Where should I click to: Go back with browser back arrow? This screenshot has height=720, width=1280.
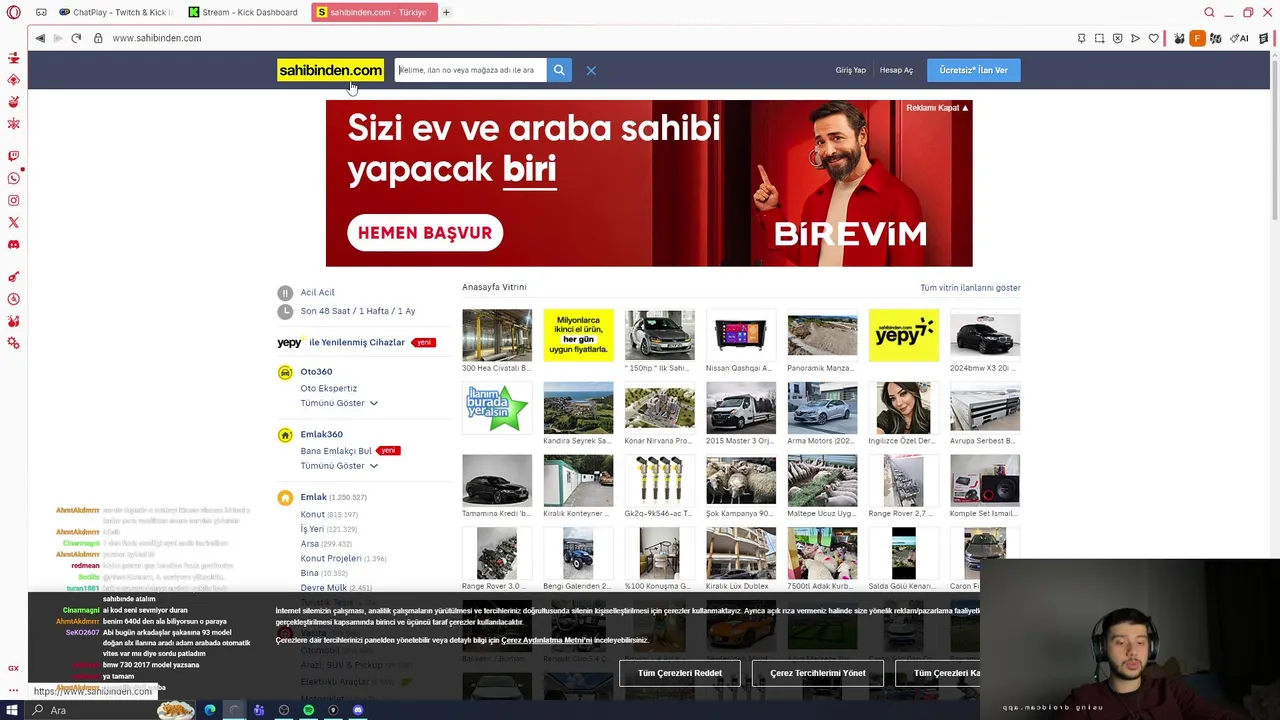[x=40, y=38]
